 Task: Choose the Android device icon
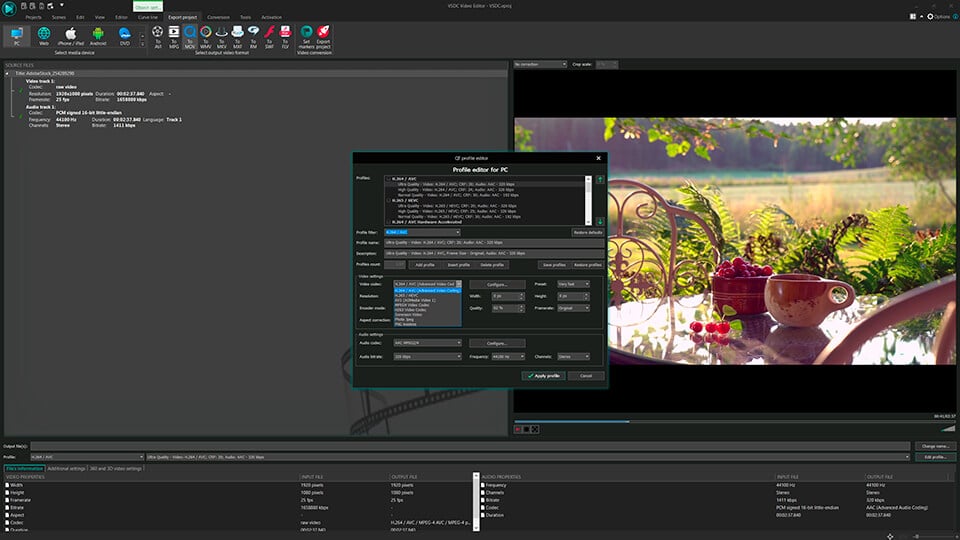(x=98, y=36)
